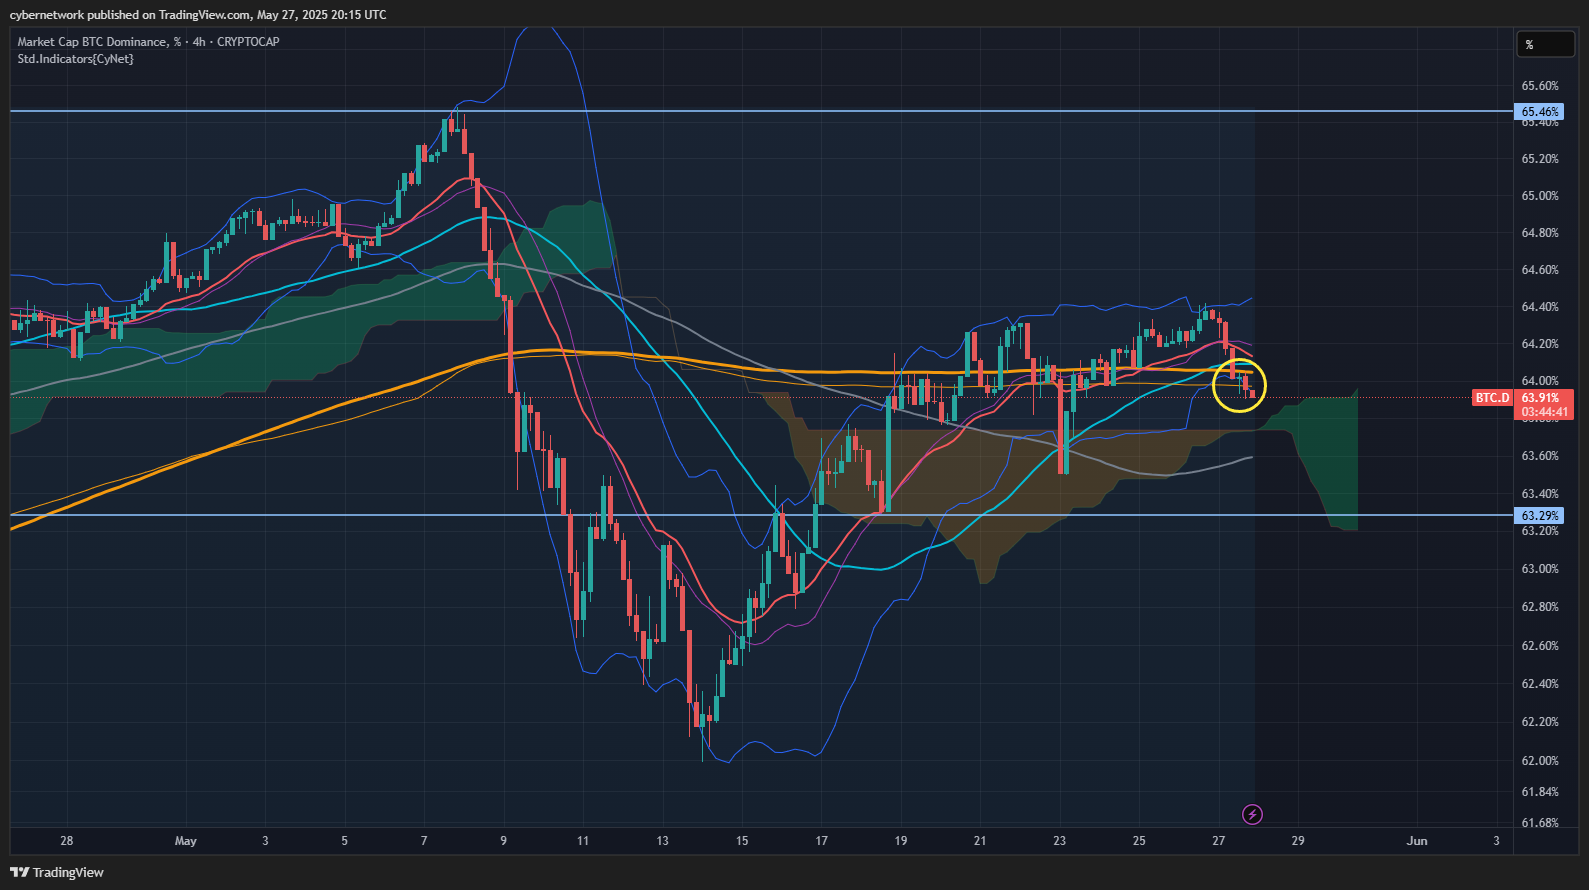Click the cybernetwork published header text
Image resolution: width=1589 pixels, height=890 pixels.
(x=198, y=15)
